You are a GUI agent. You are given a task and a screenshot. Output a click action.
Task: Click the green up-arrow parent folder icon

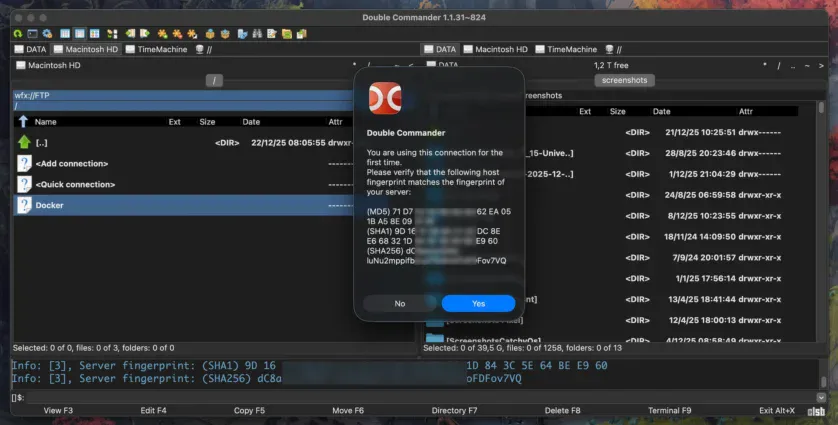point(24,142)
